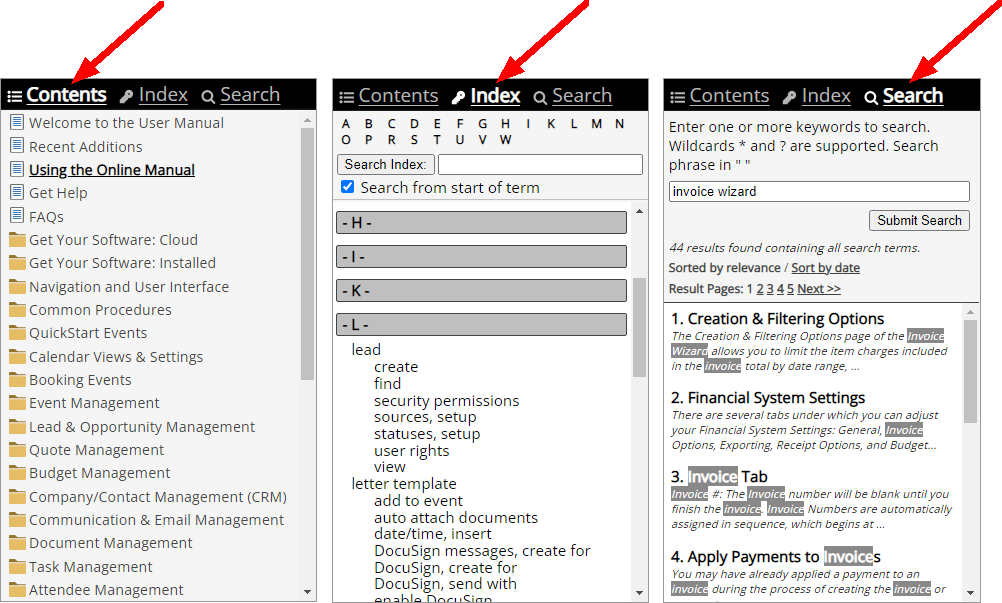This screenshot has height=603, width=1002.
Task: Click folder icon for Lead & Opportunity Management
Action: (x=17, y=427)
